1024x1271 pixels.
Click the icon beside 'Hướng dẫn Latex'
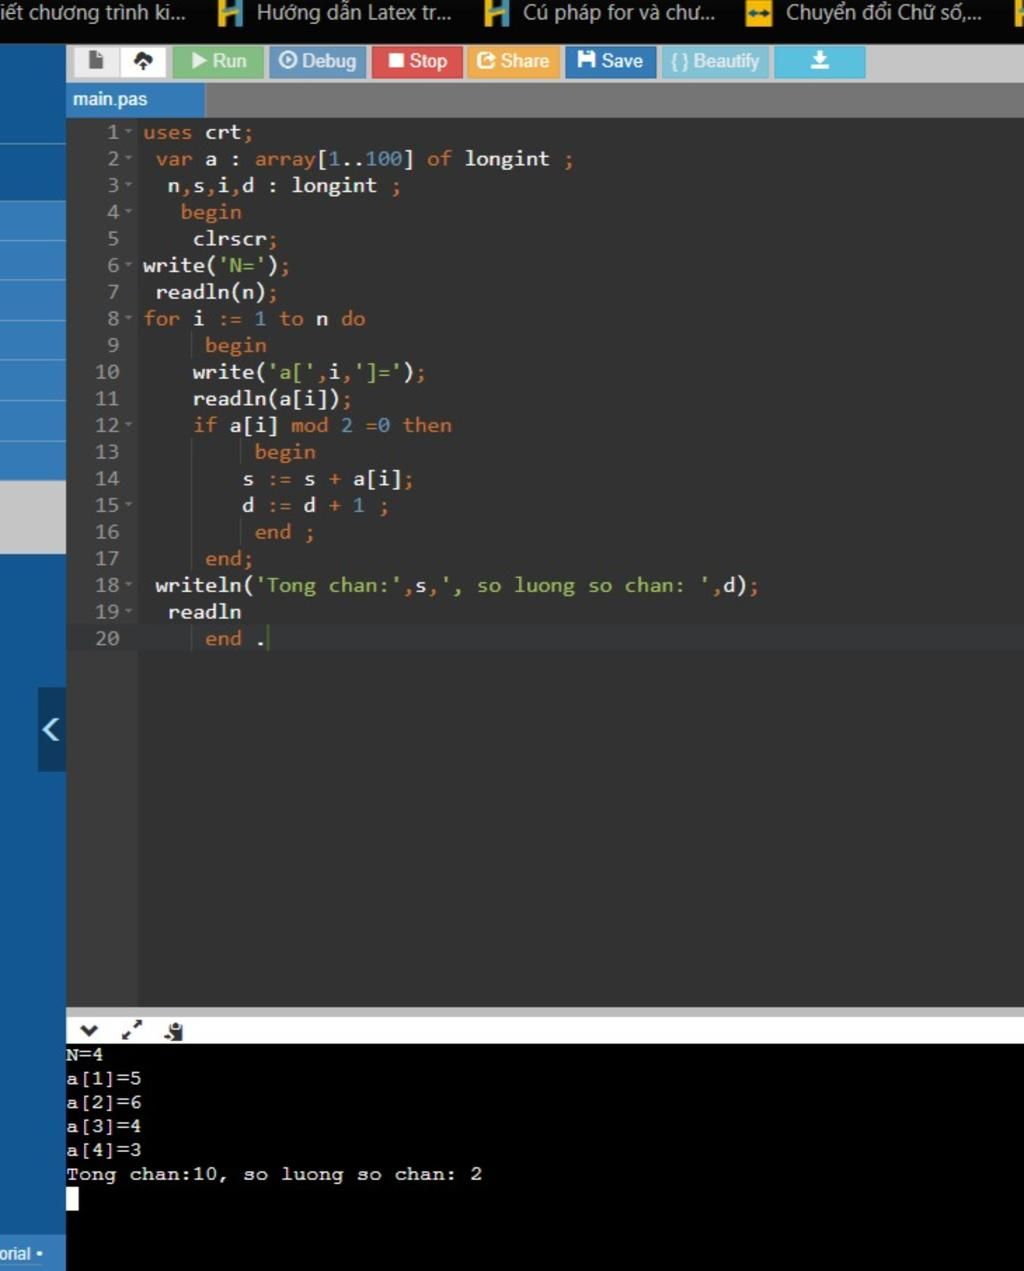pos(230,13)
